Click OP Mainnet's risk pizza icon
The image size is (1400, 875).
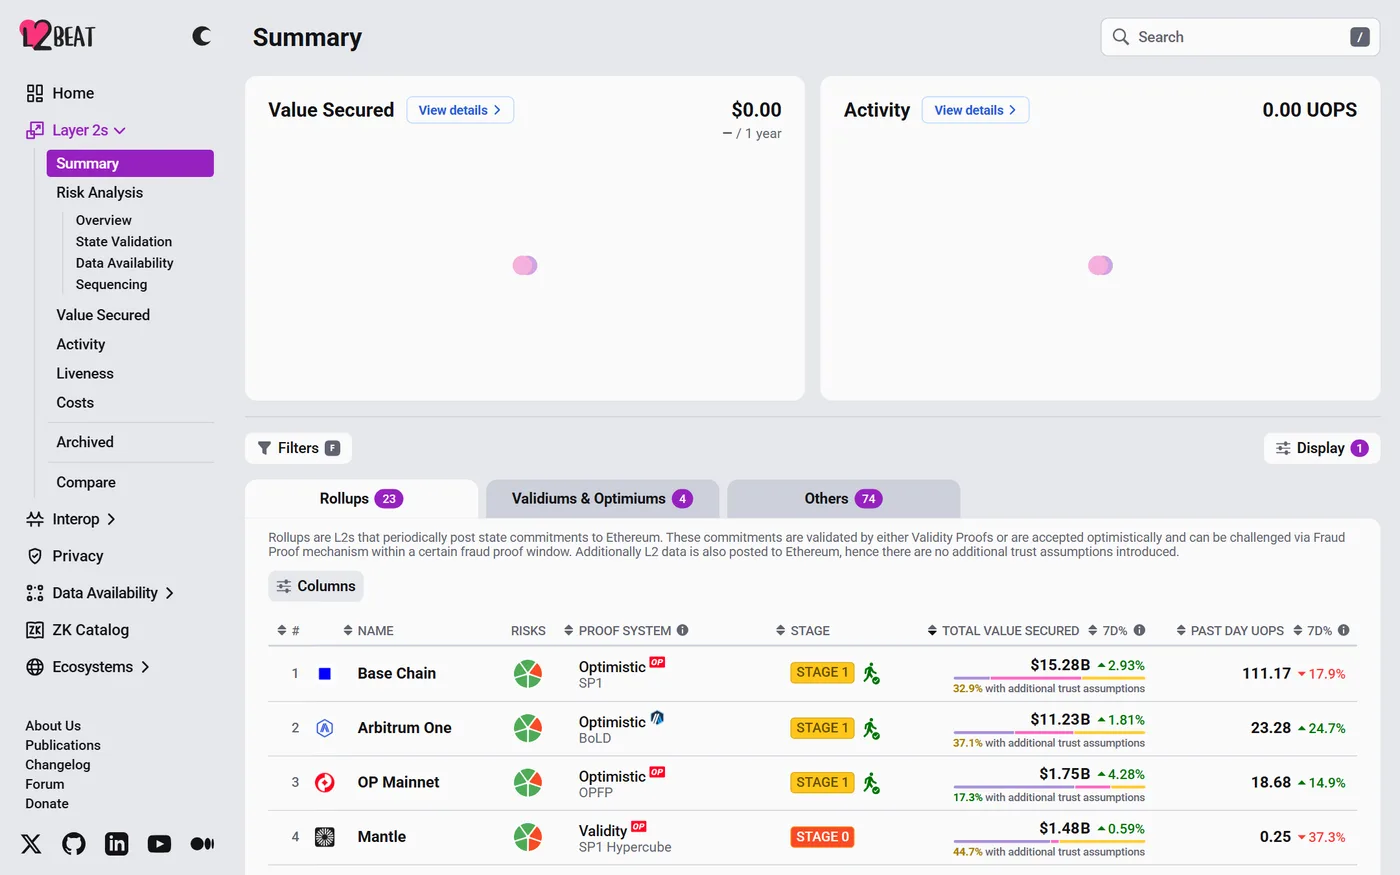click(528, 782)
